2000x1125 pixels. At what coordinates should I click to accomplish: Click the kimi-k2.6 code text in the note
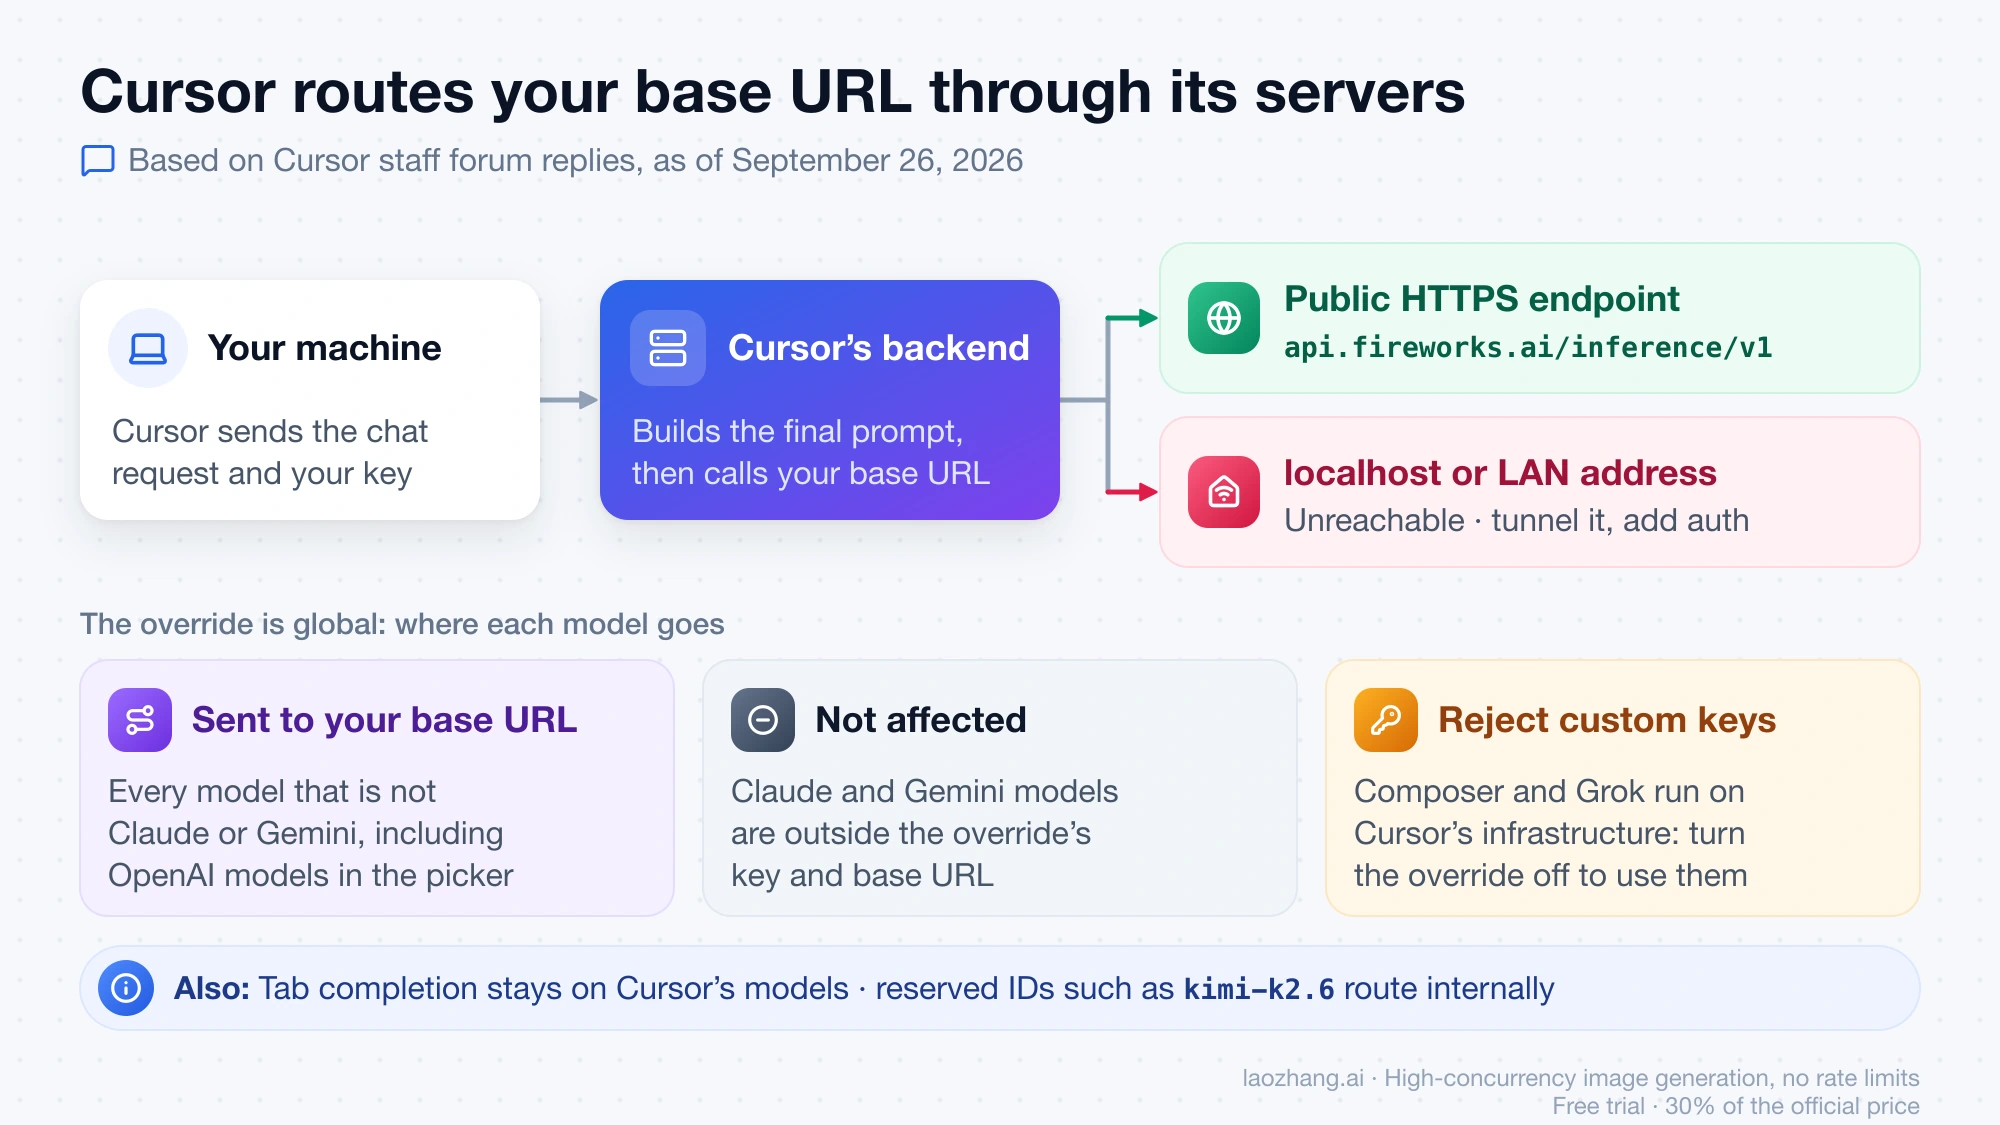pyautogui.click(x=1259, y=989)
